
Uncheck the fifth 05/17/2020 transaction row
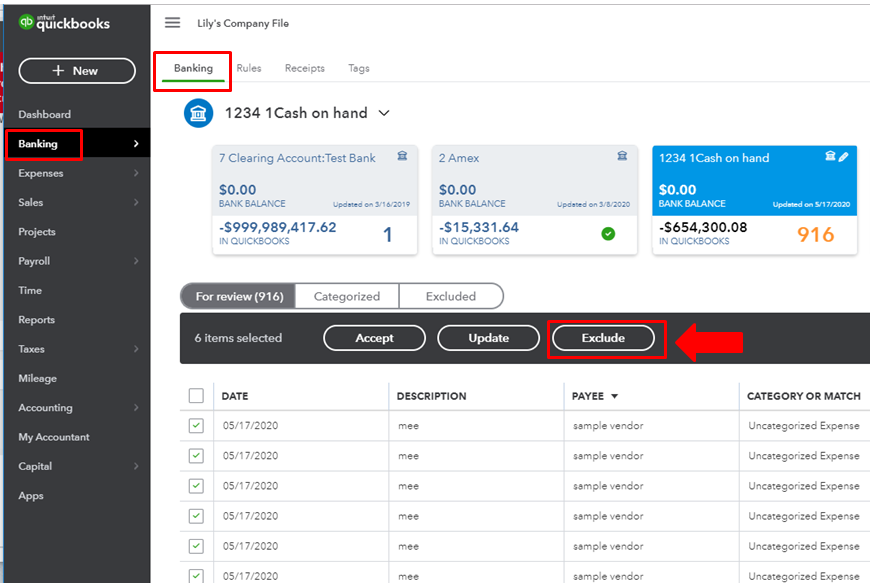[x=196, y=546]
